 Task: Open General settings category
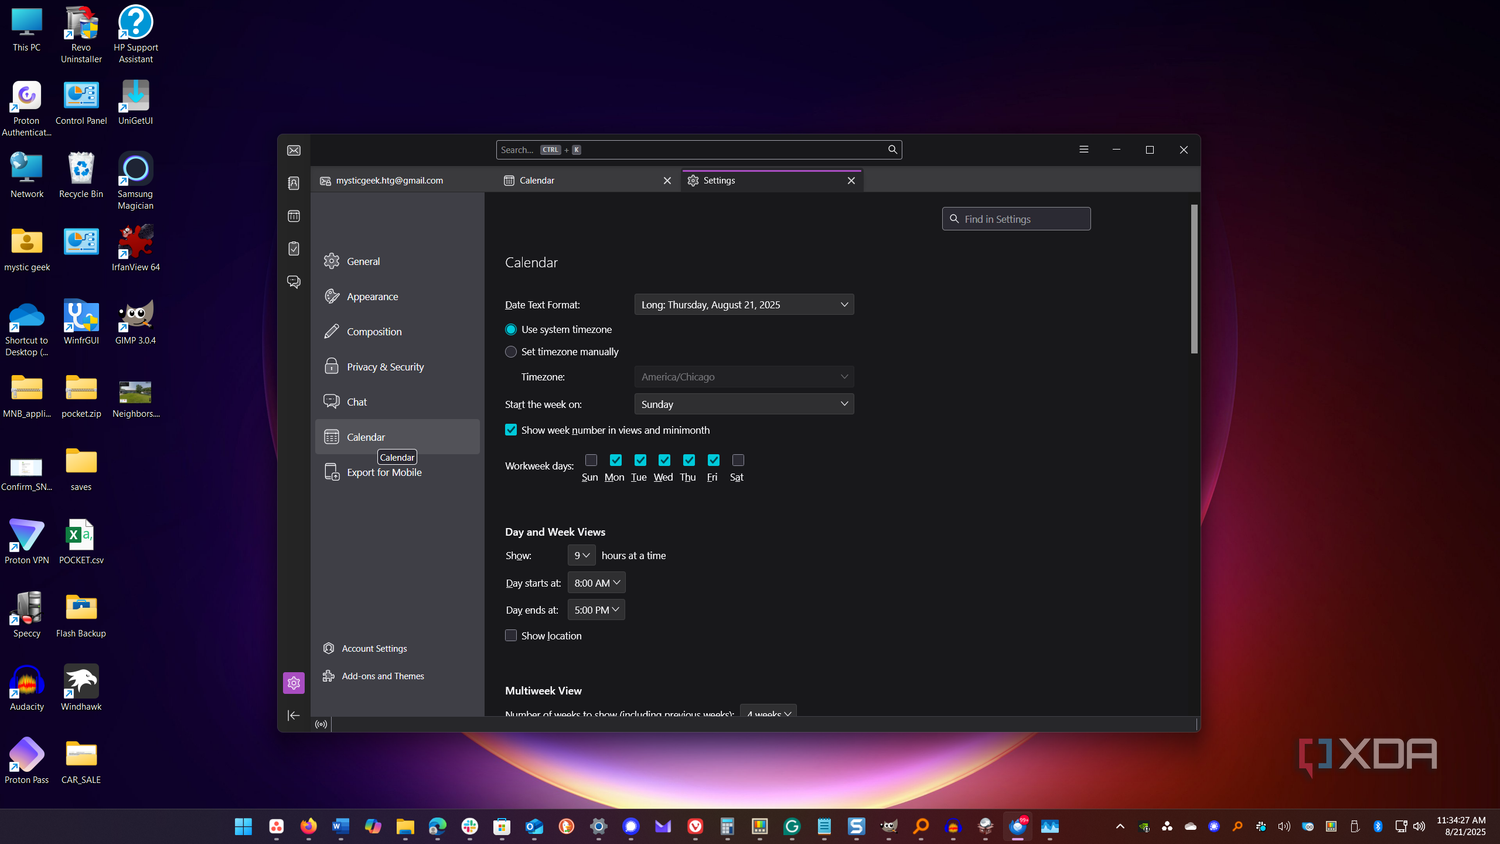pyautogui.click(x=398, y=262)
